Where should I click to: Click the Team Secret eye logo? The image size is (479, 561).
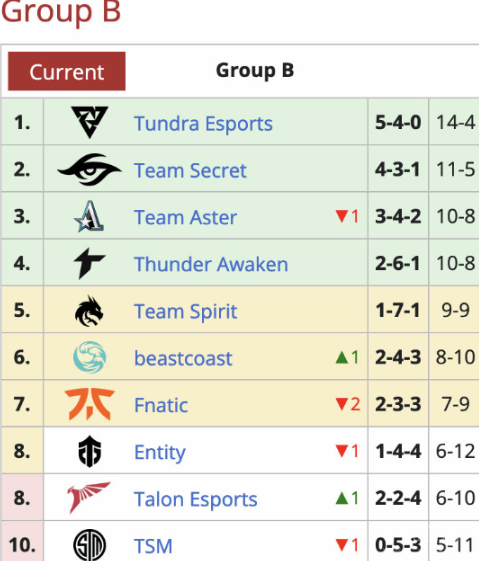[89, 170]
